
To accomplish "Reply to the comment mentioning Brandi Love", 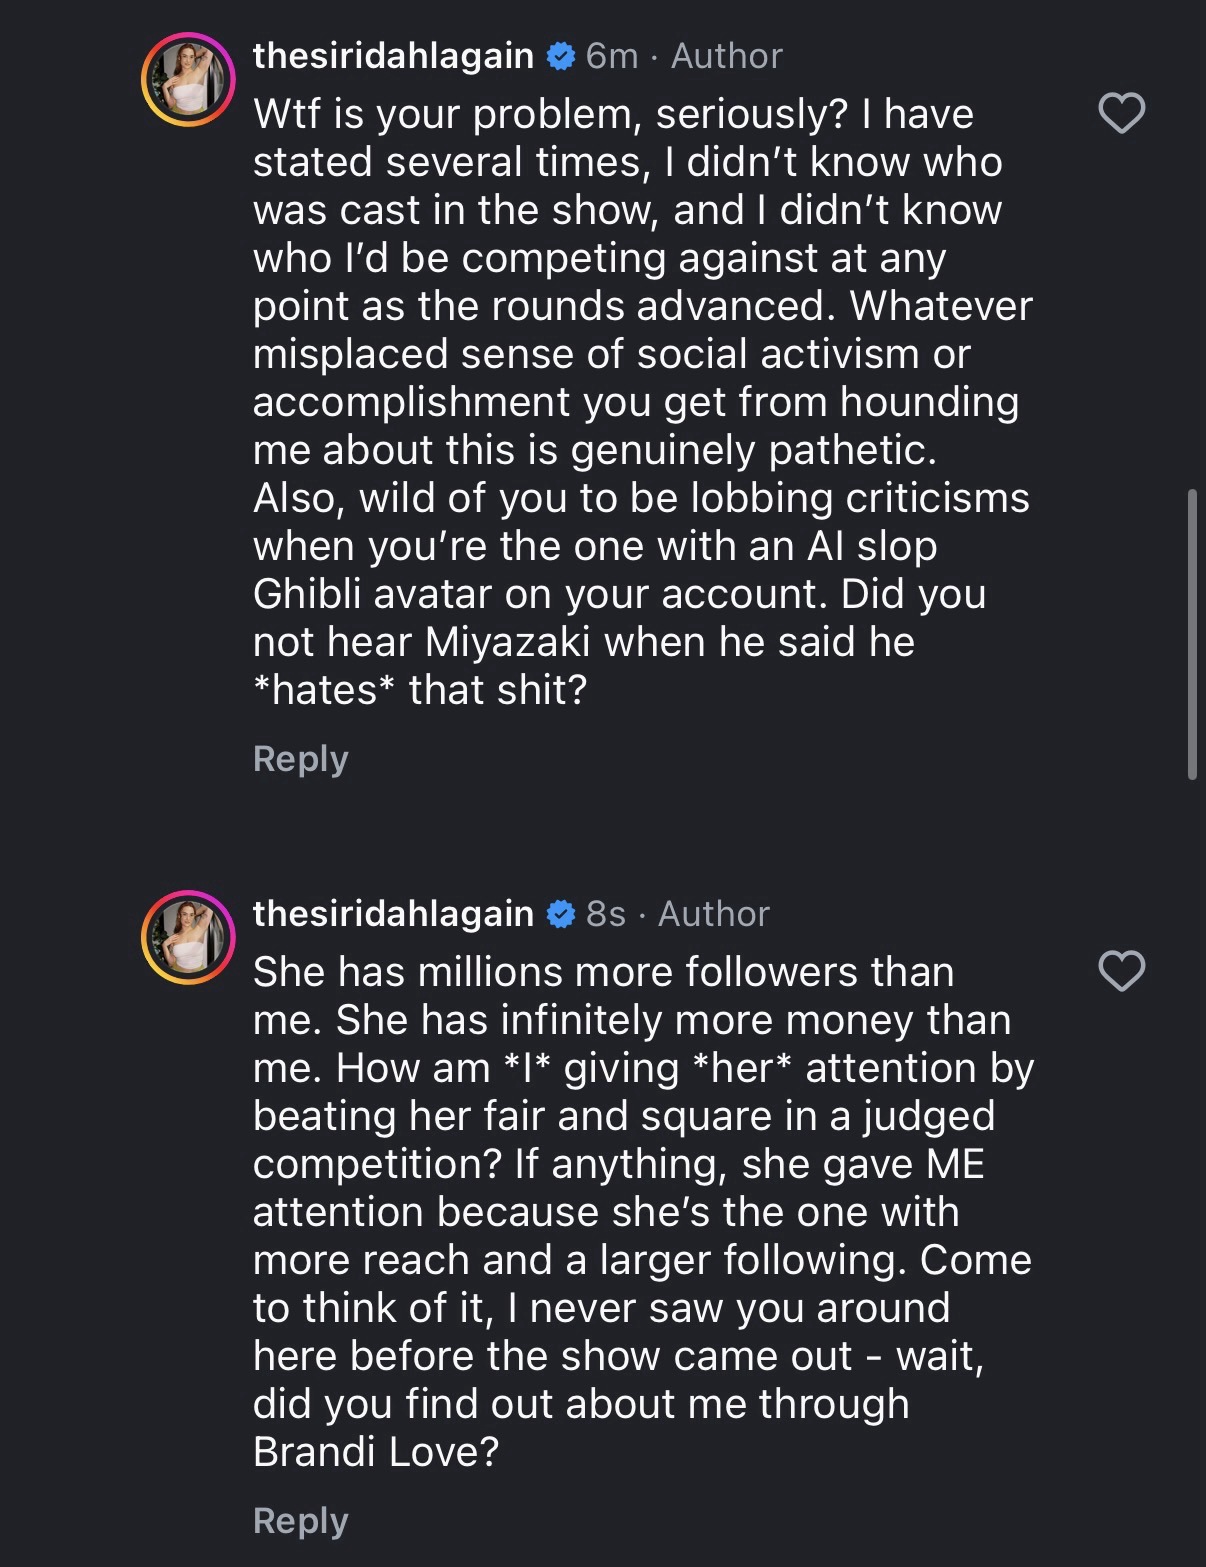I will pos(300,1521).
